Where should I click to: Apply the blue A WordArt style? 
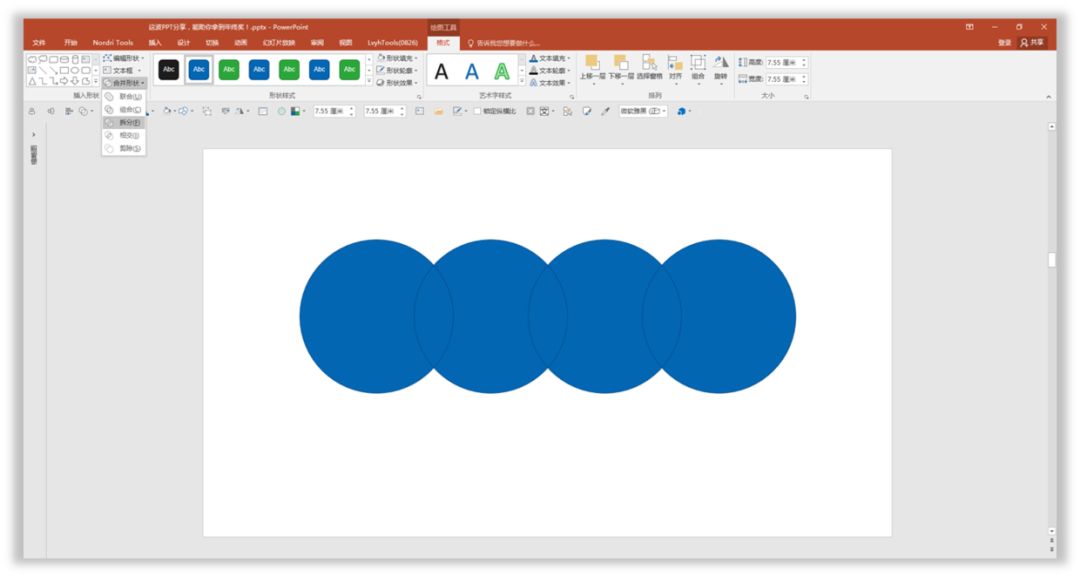472,71
